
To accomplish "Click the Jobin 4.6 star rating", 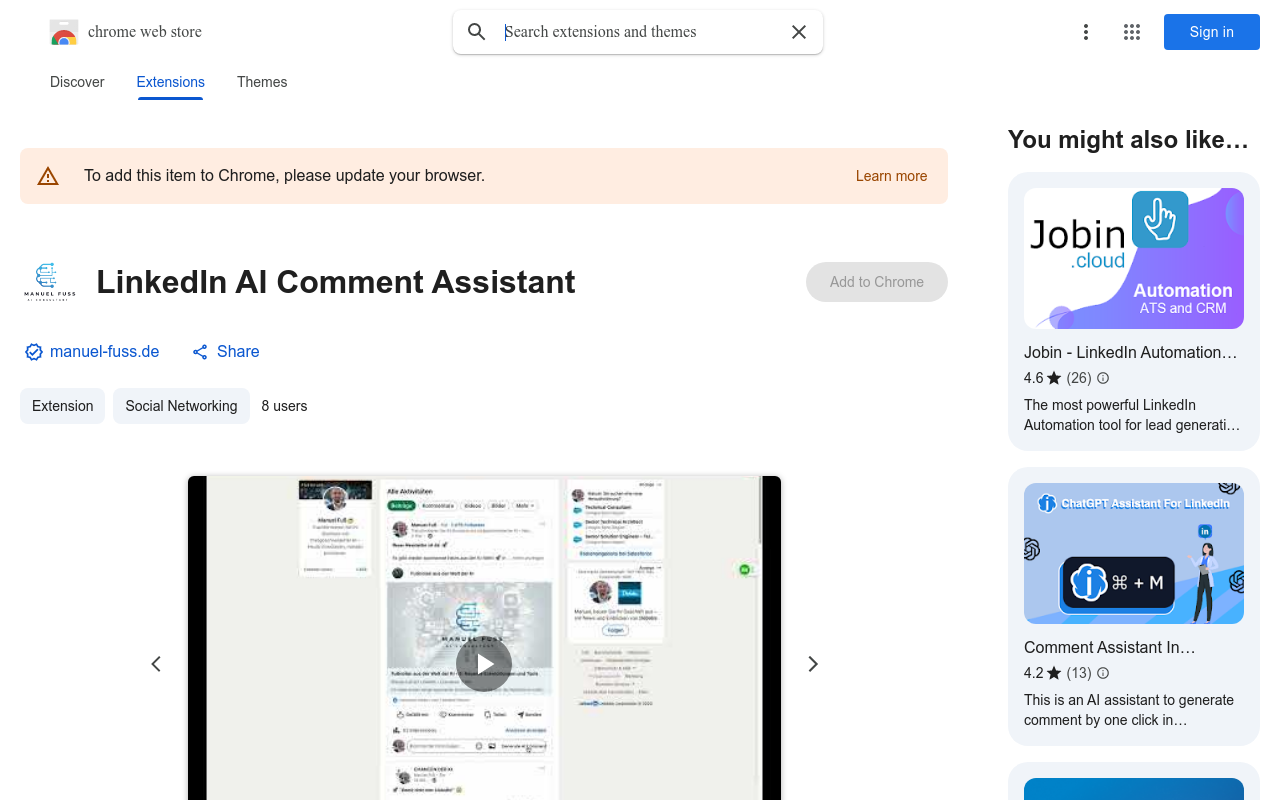I will click(1043, 378).
